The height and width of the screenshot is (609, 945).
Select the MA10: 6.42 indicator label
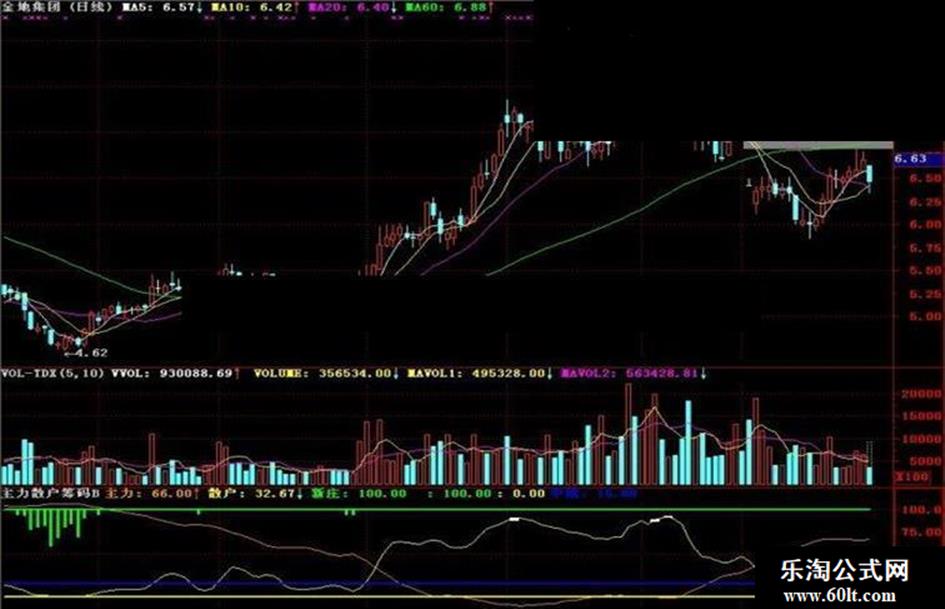click(254, 7)
